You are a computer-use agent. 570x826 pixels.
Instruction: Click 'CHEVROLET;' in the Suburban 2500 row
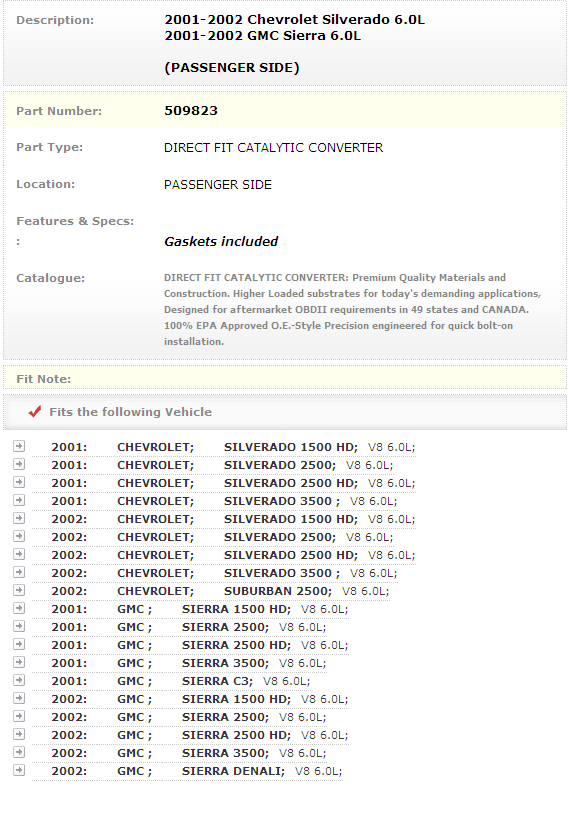click(155, 591)
